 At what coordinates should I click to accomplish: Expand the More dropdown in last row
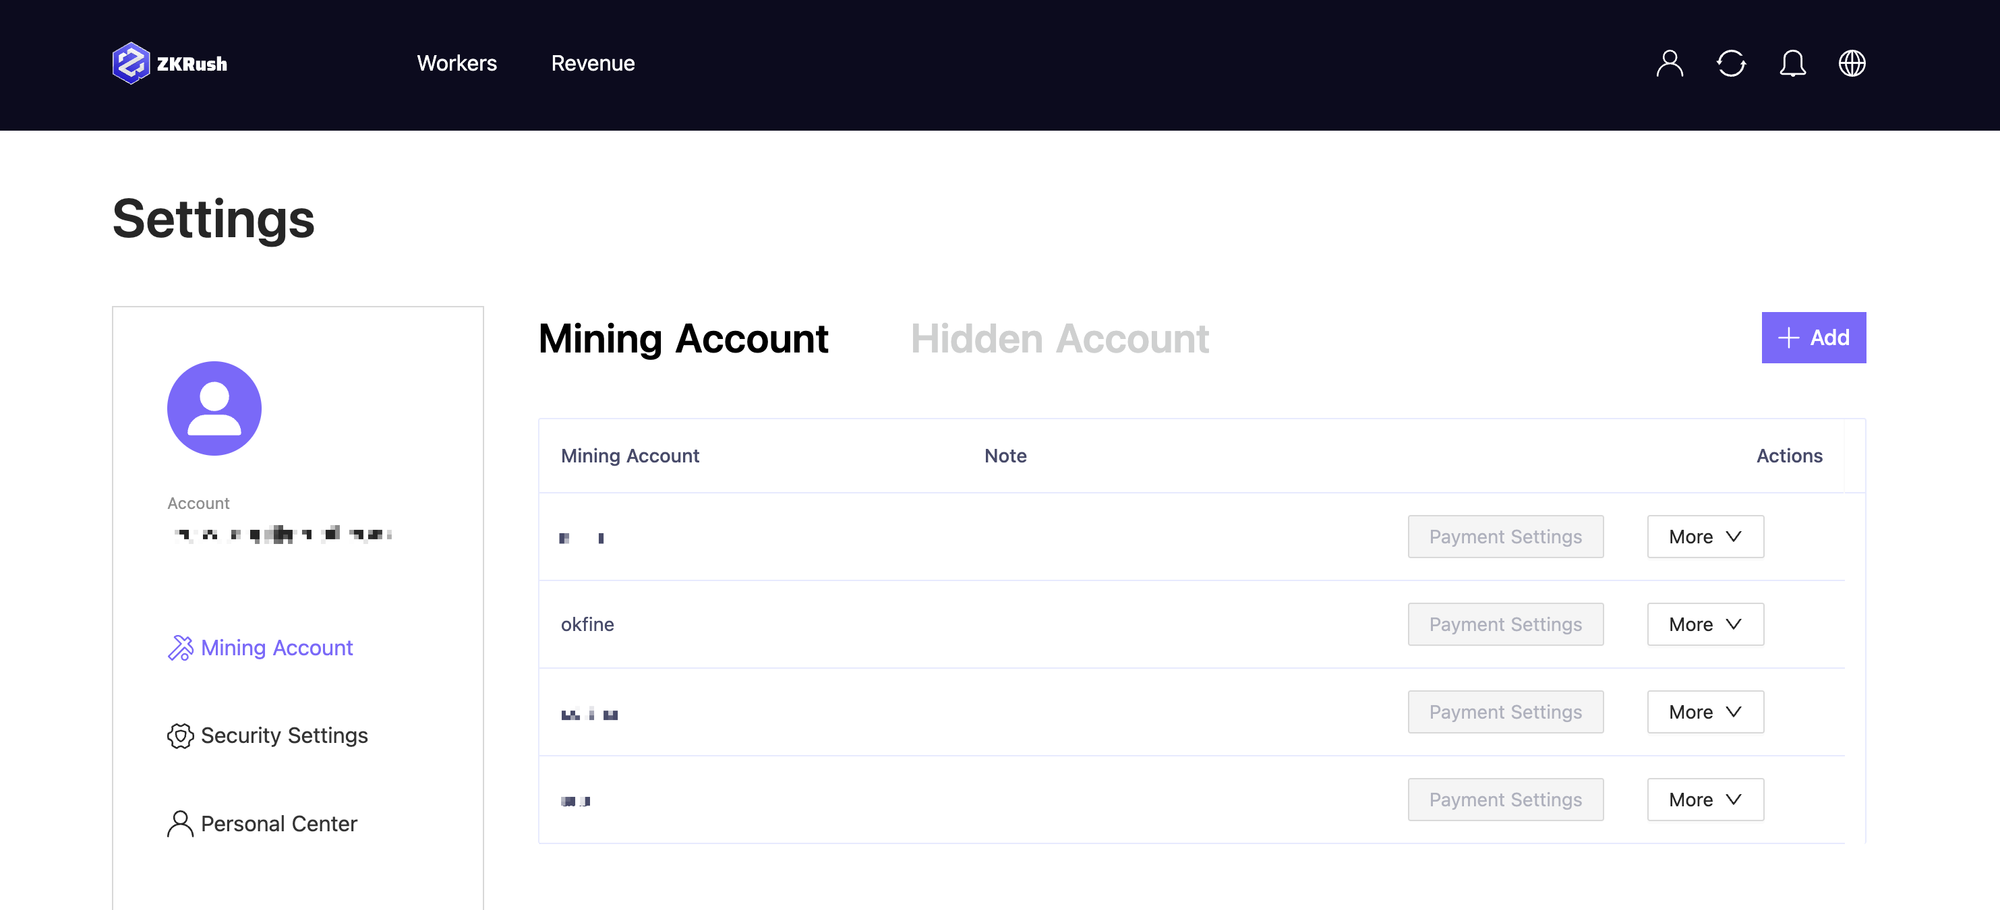[1705, 800]
